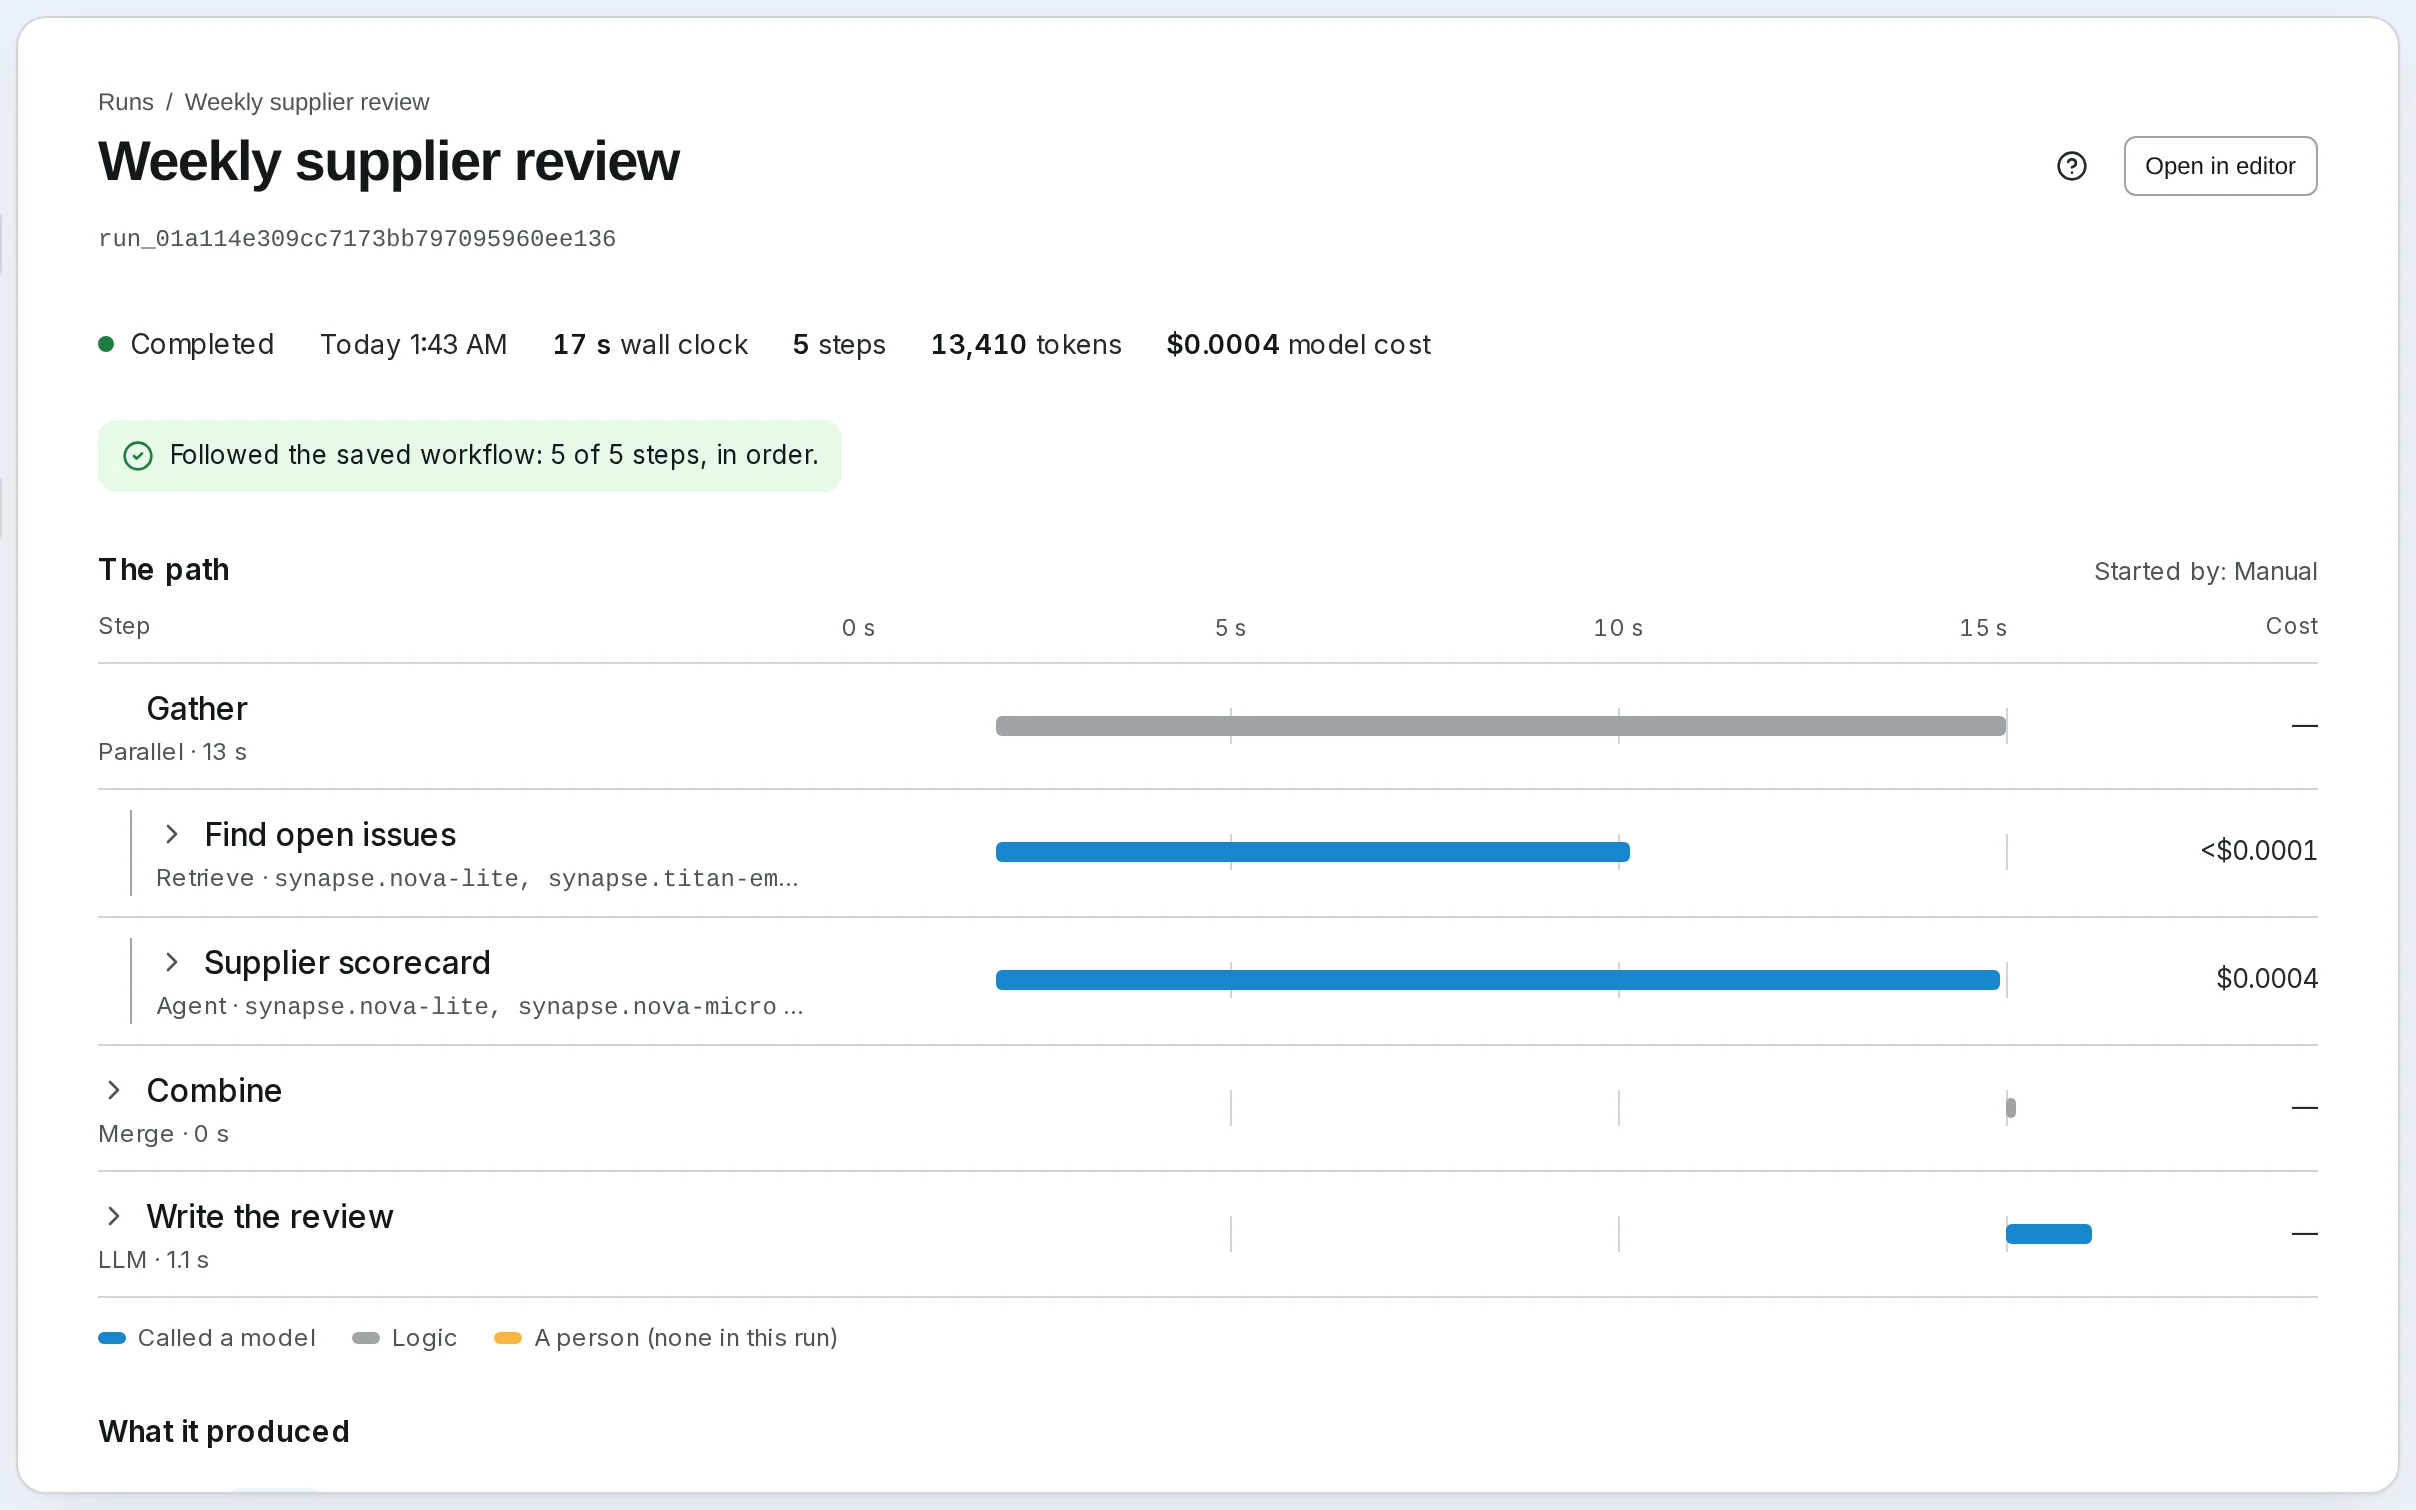Viewport: 2416px width, 1510px height.
Task: Click 'The path' section heading
Action: (164, 569)
